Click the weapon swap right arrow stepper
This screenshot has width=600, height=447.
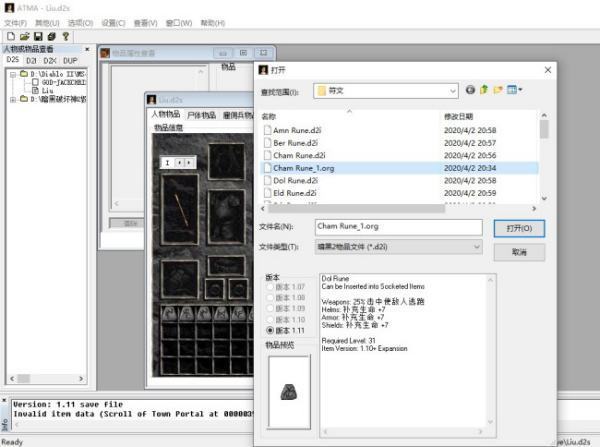coord(189,163)
